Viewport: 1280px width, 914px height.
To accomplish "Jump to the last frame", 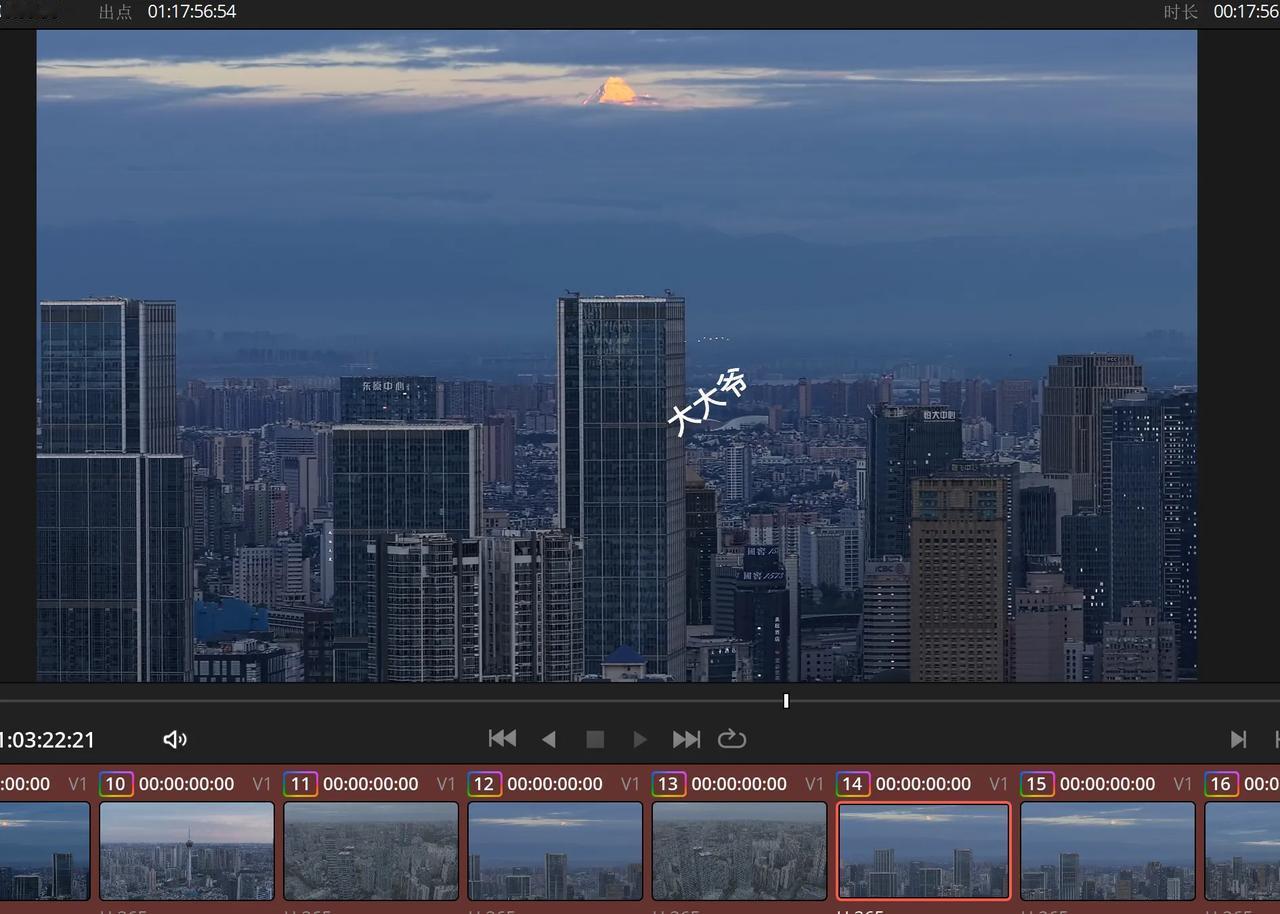I will (x=686, y=739).
